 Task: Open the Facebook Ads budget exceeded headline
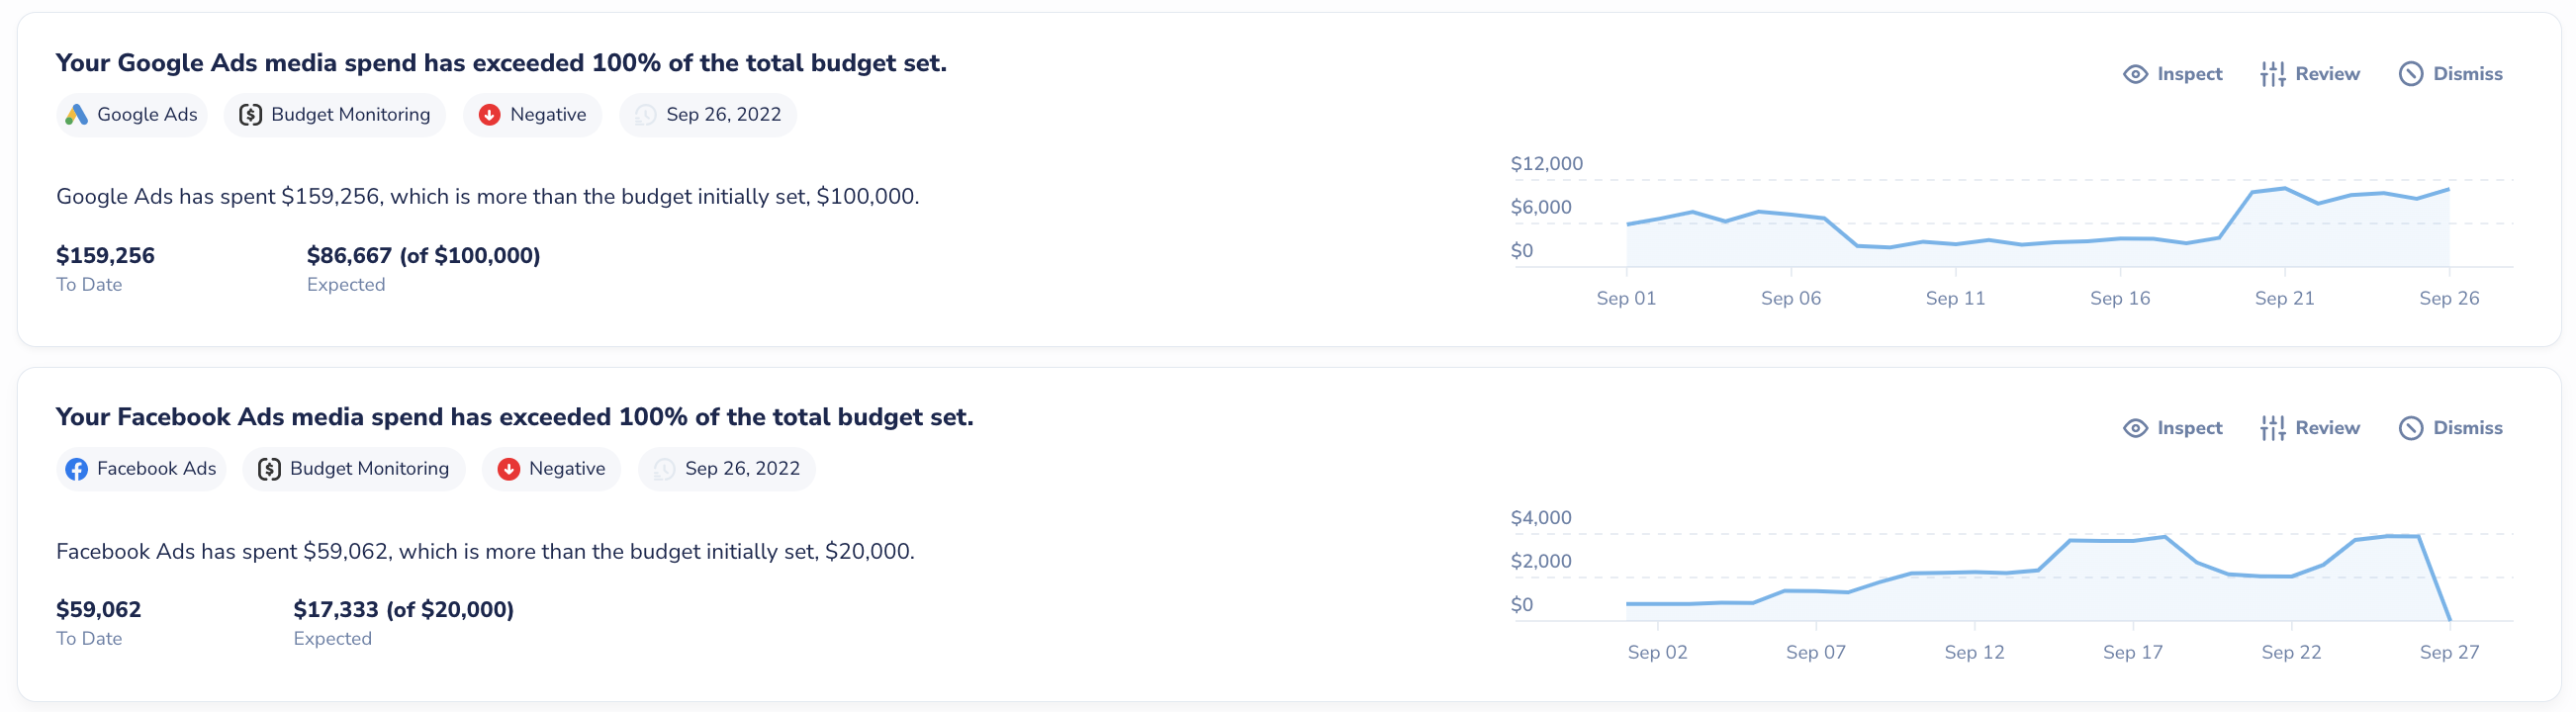point(514,417)
